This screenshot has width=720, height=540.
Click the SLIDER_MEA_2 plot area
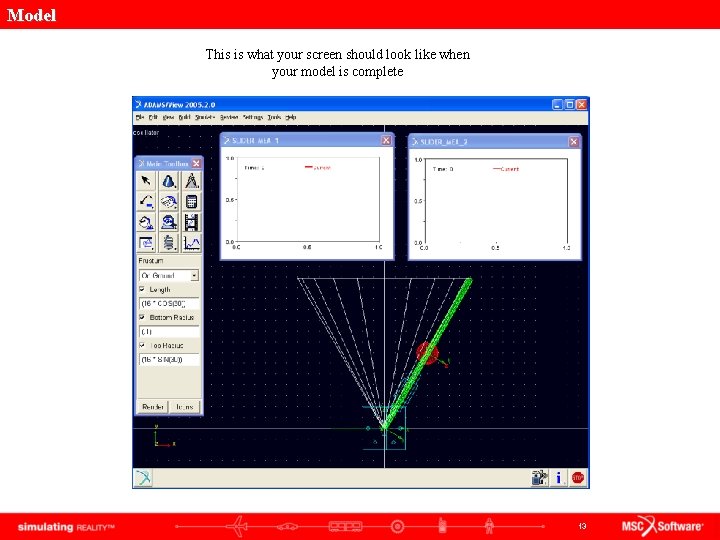495,201
